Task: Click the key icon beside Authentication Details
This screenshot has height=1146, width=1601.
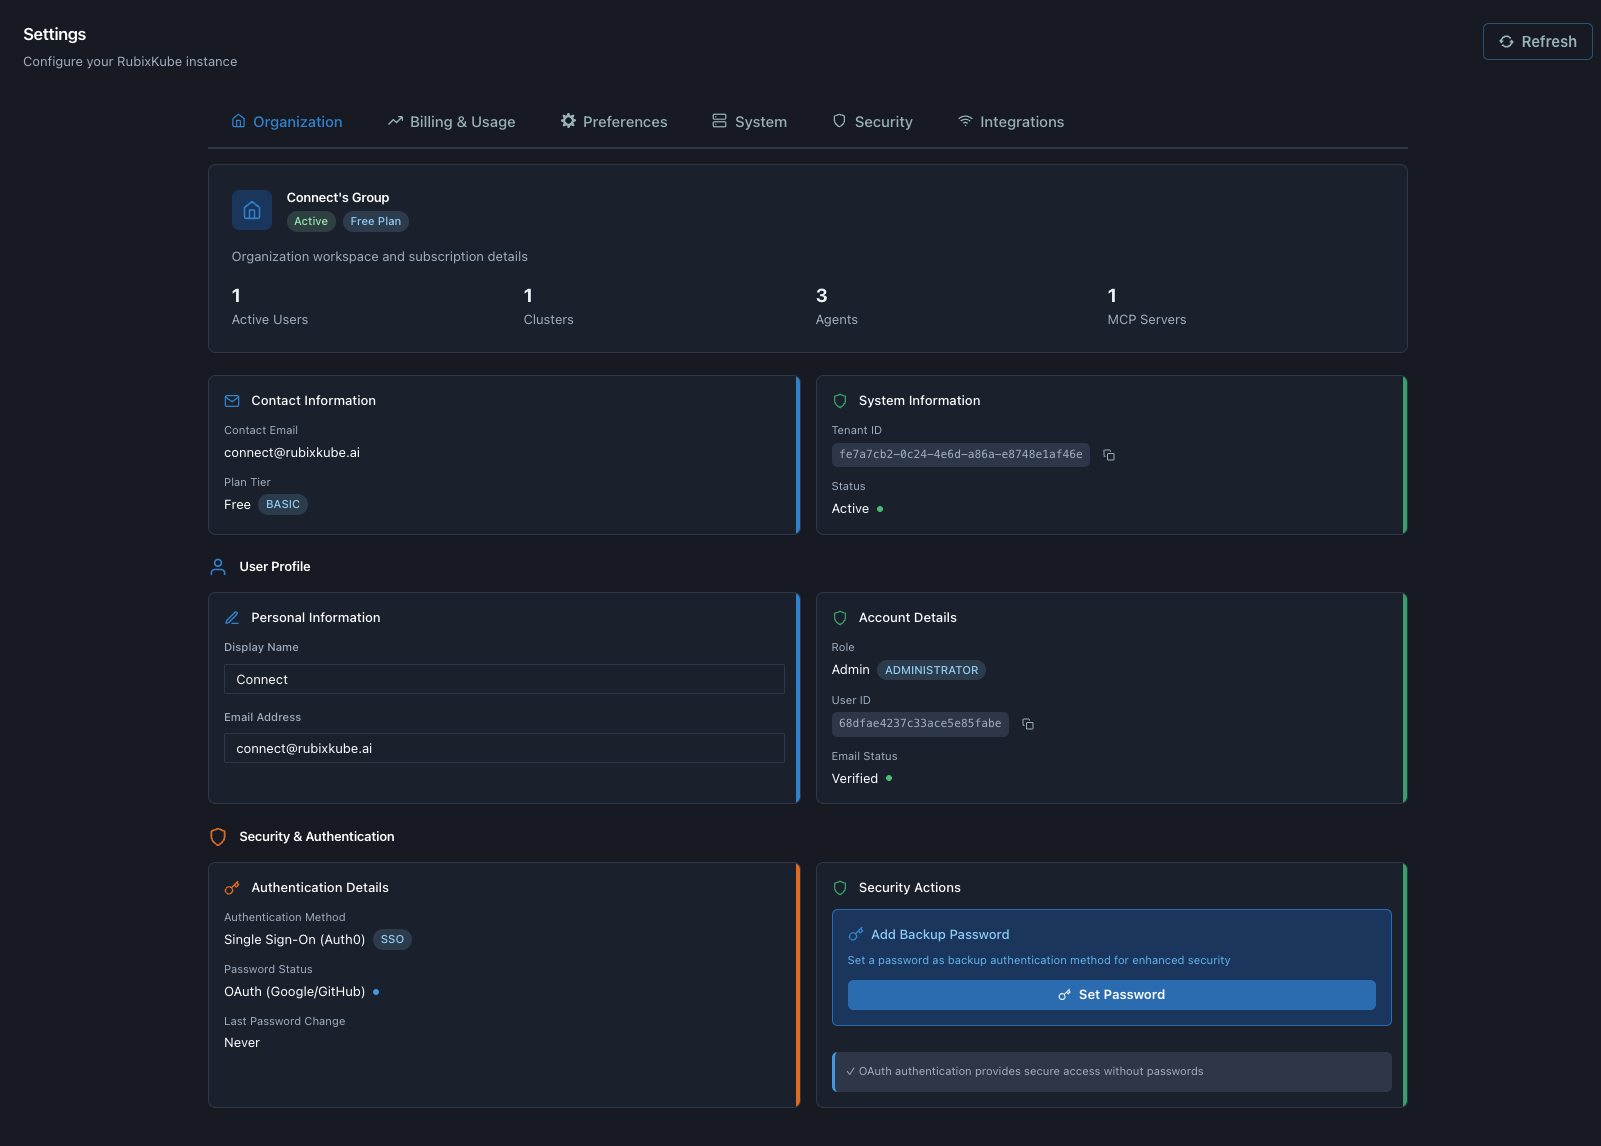Action: pyautogui.click(x=232, y=887)
